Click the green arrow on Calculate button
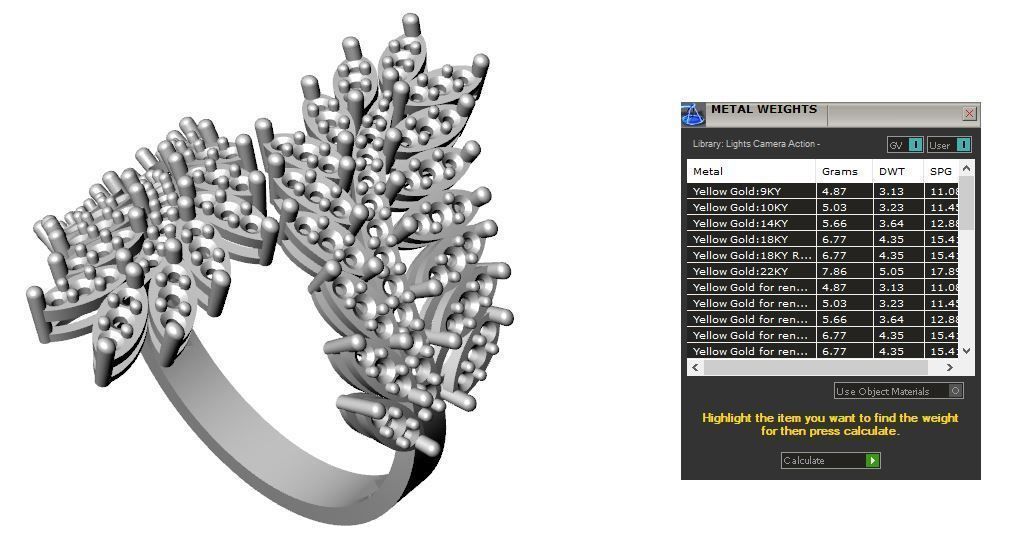1018x555 pixels. tap(873, 460)
